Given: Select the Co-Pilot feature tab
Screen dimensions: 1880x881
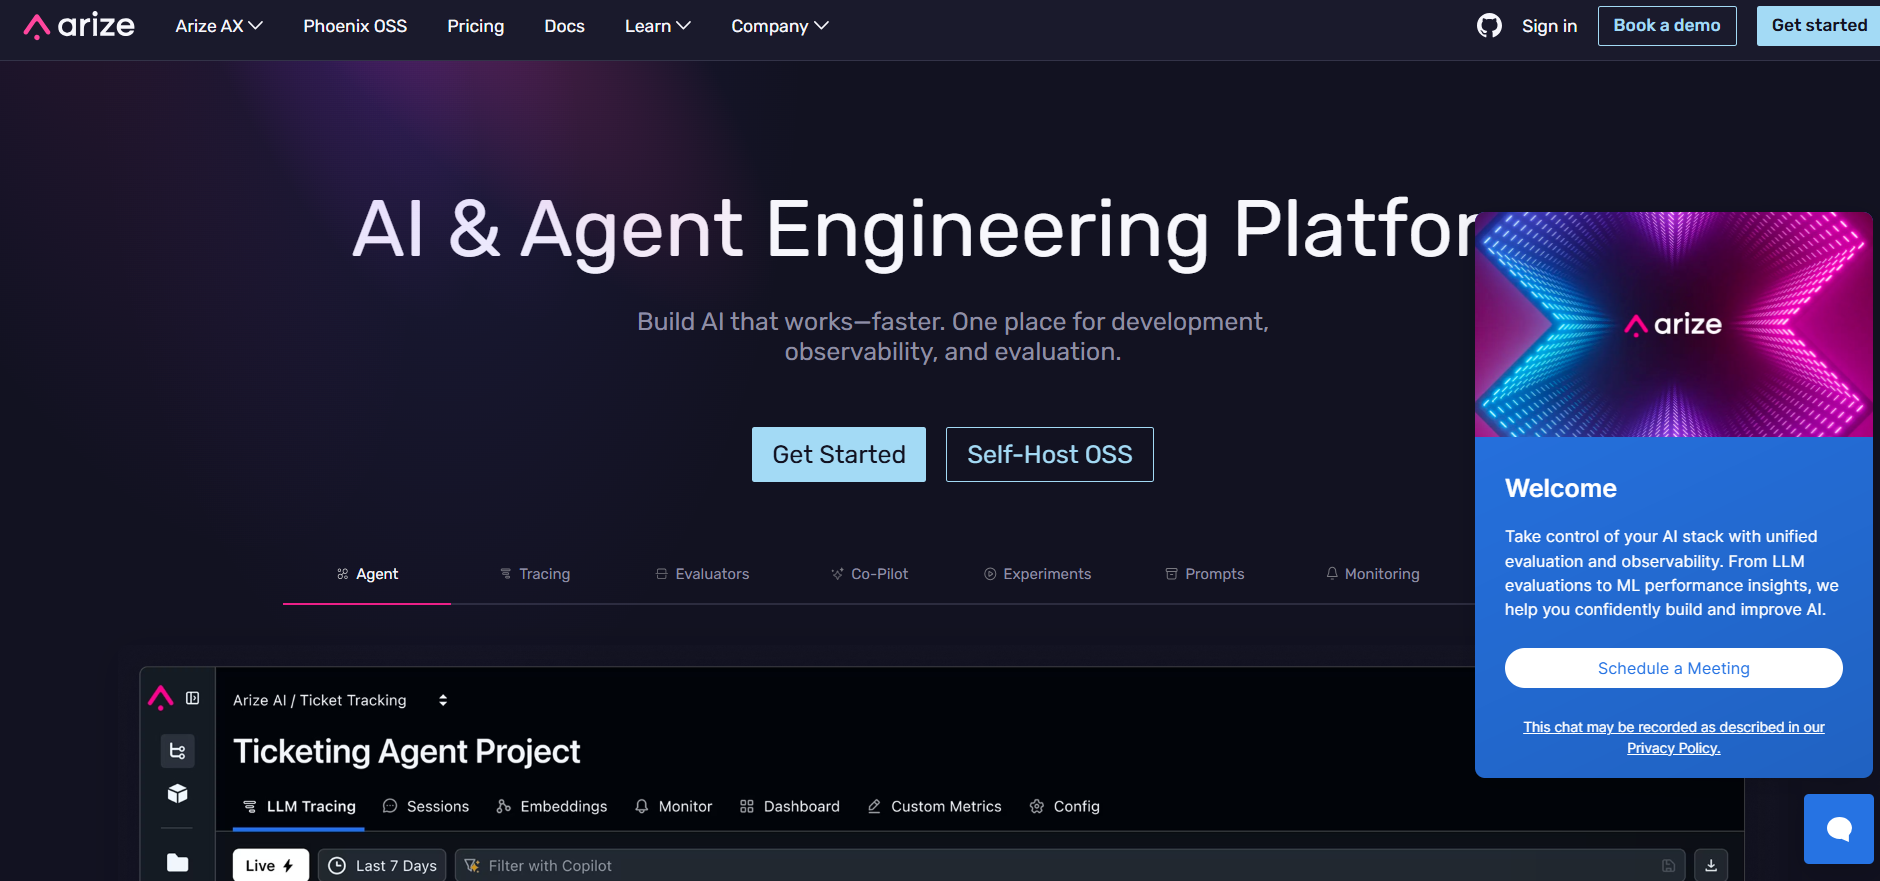Looking at the screenshot, I should tap(870, 574).
